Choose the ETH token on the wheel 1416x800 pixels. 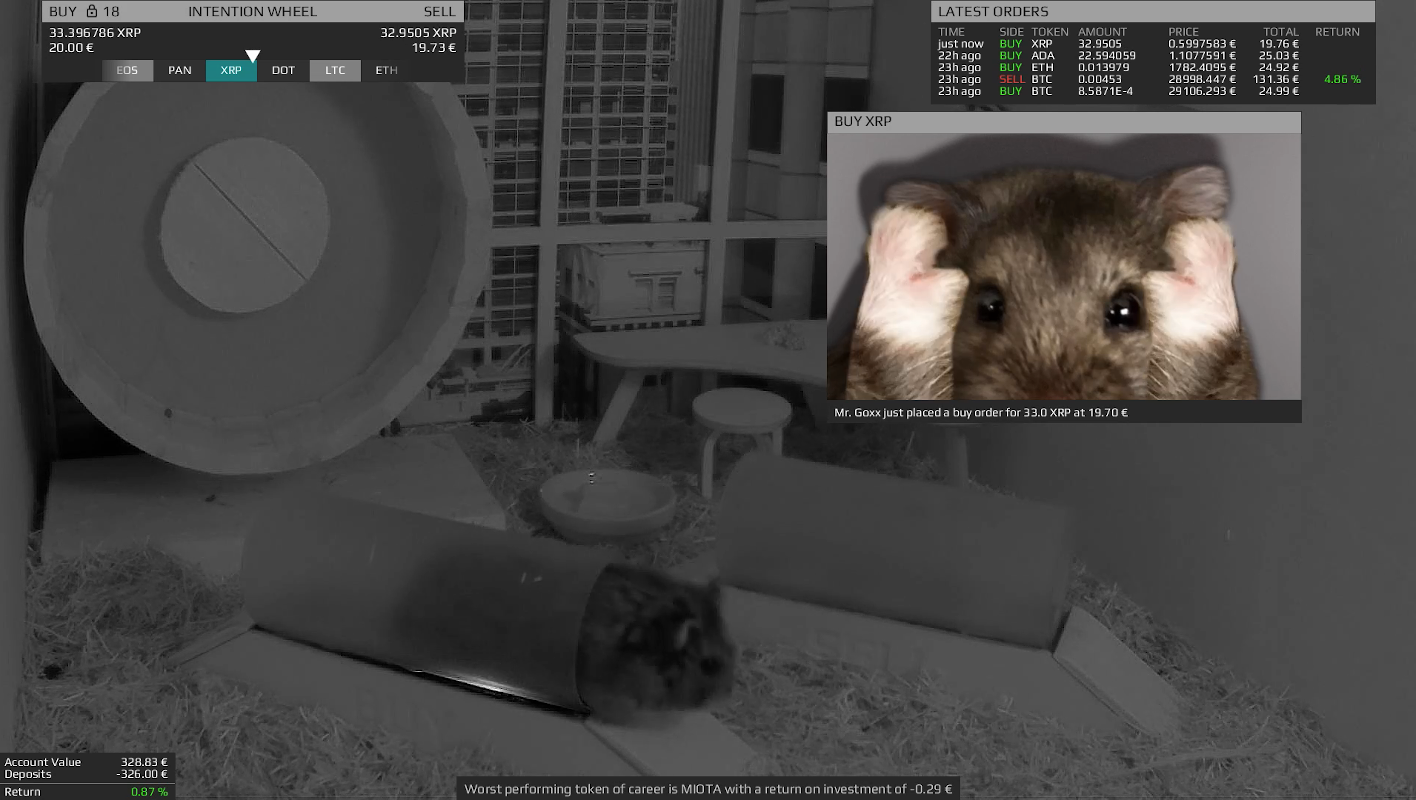tap(386, 71)
